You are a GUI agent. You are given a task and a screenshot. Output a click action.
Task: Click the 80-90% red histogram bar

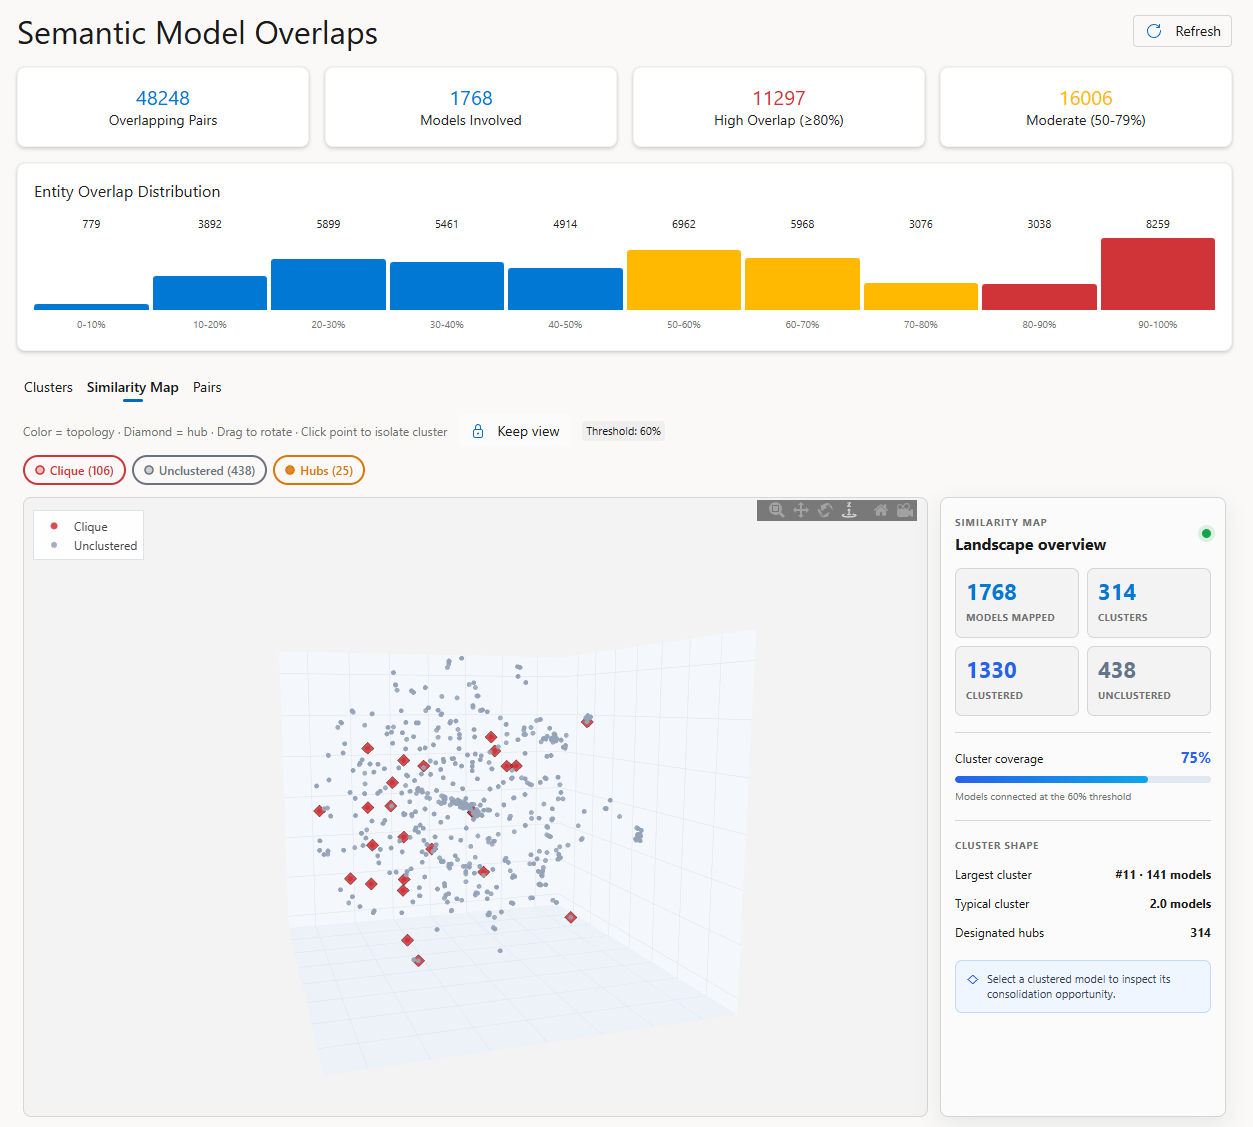click(1039, 297)
